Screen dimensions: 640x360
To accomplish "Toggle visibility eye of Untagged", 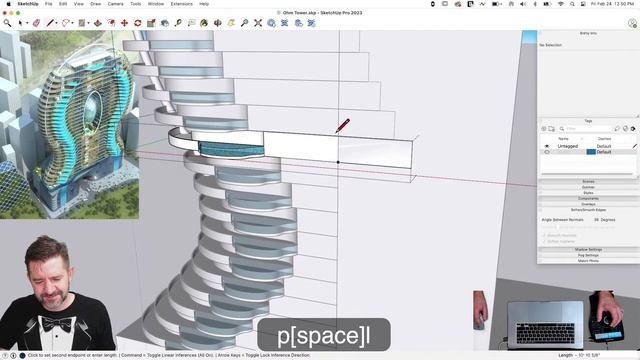I will click(x=547, y=146).
